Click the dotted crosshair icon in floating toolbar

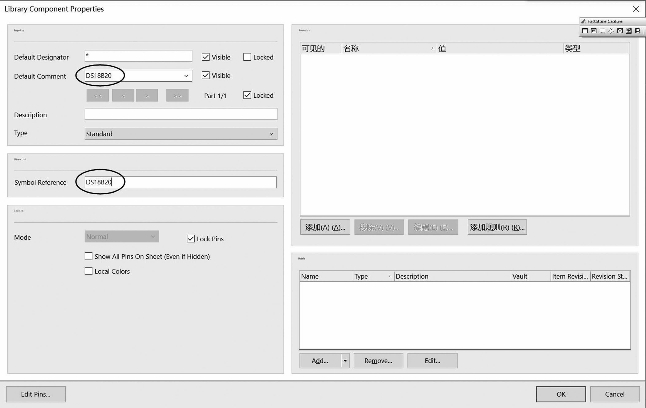(x=611, y=31)
